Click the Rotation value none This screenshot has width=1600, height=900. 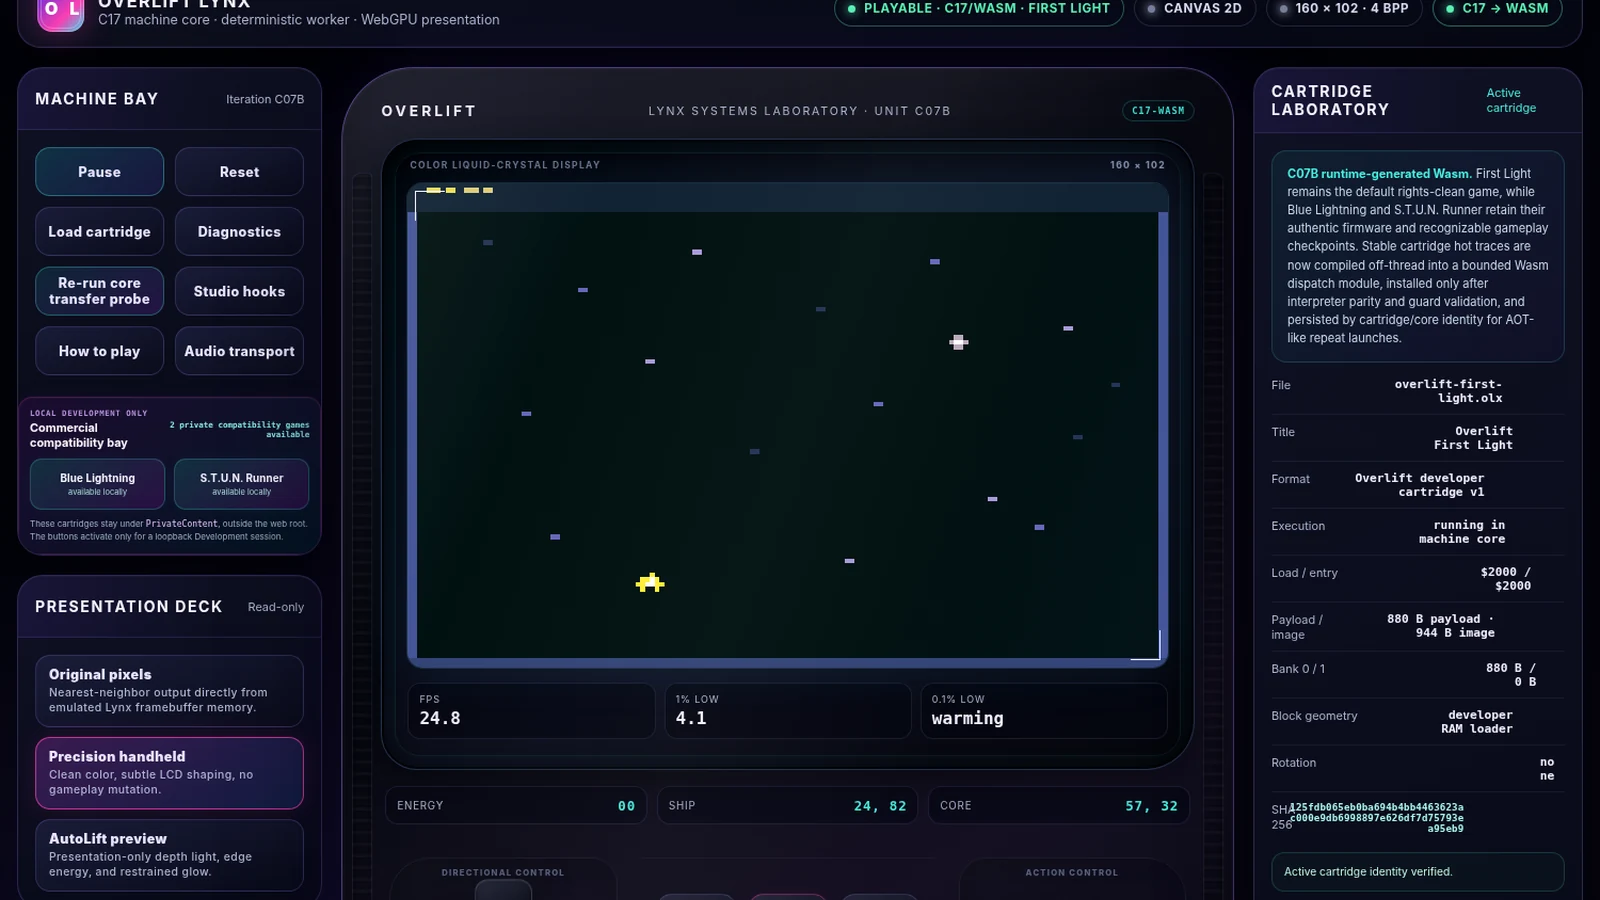click(1547, 769)
